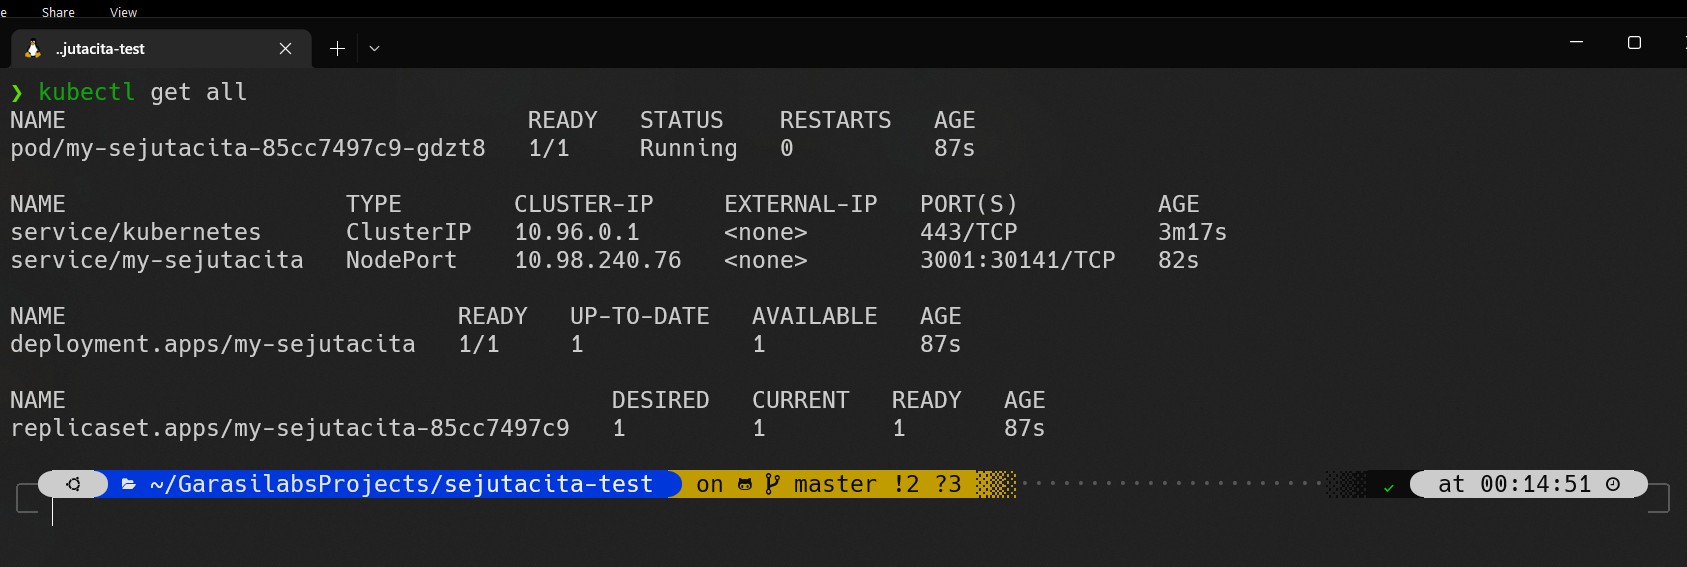Screen dimensions: 1687x567
Task: Click port value 443/TCP
Action: [969, 232]
